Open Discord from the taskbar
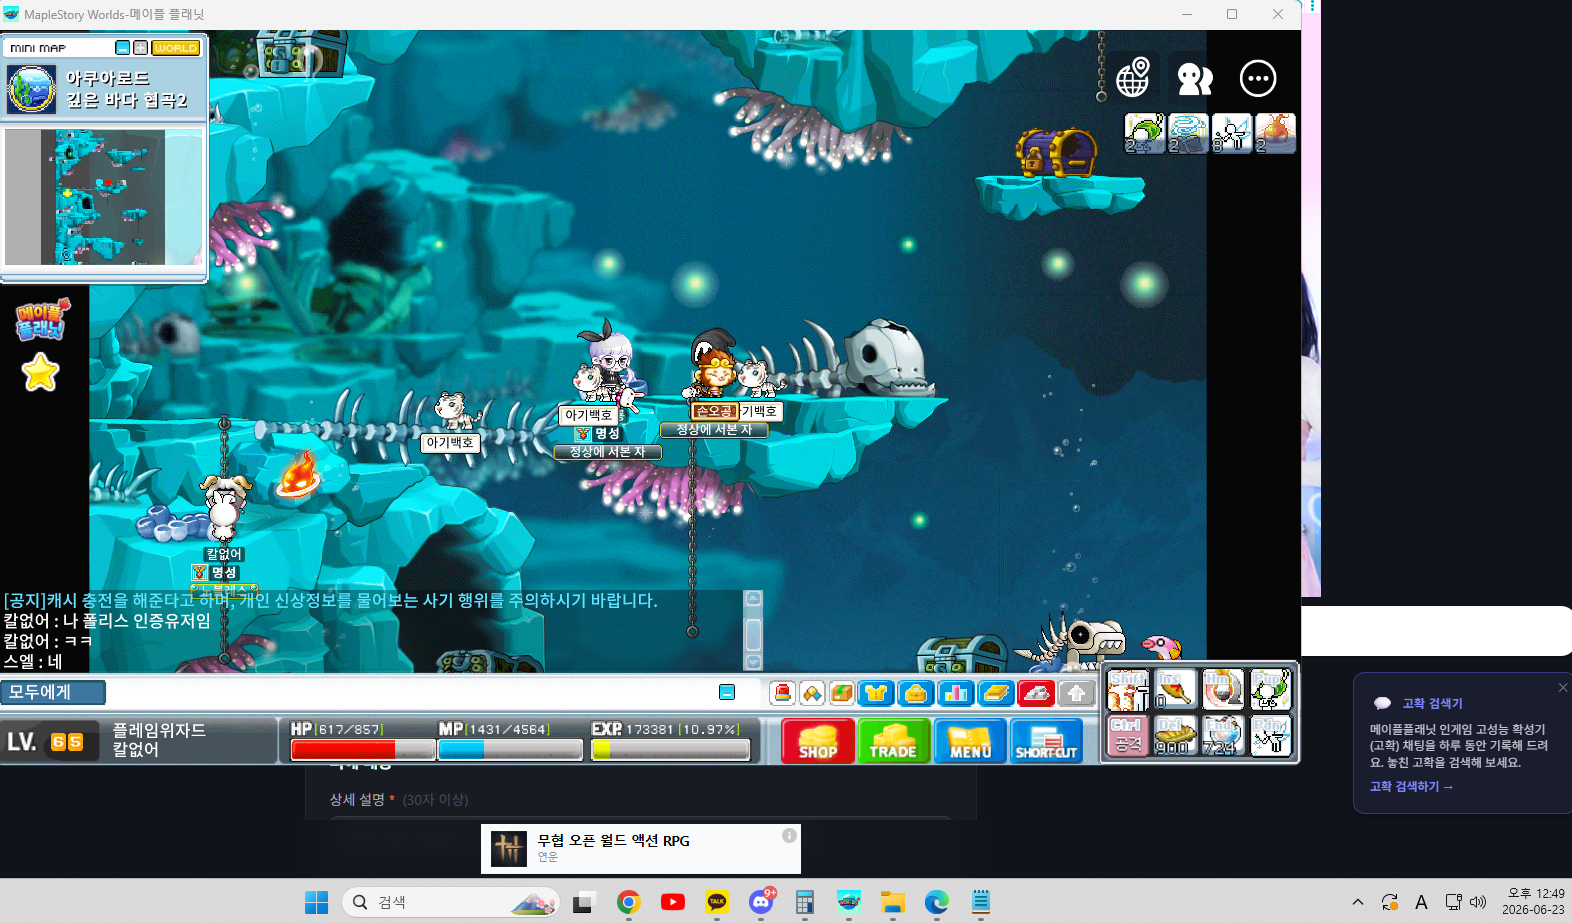 click(761, 902)
